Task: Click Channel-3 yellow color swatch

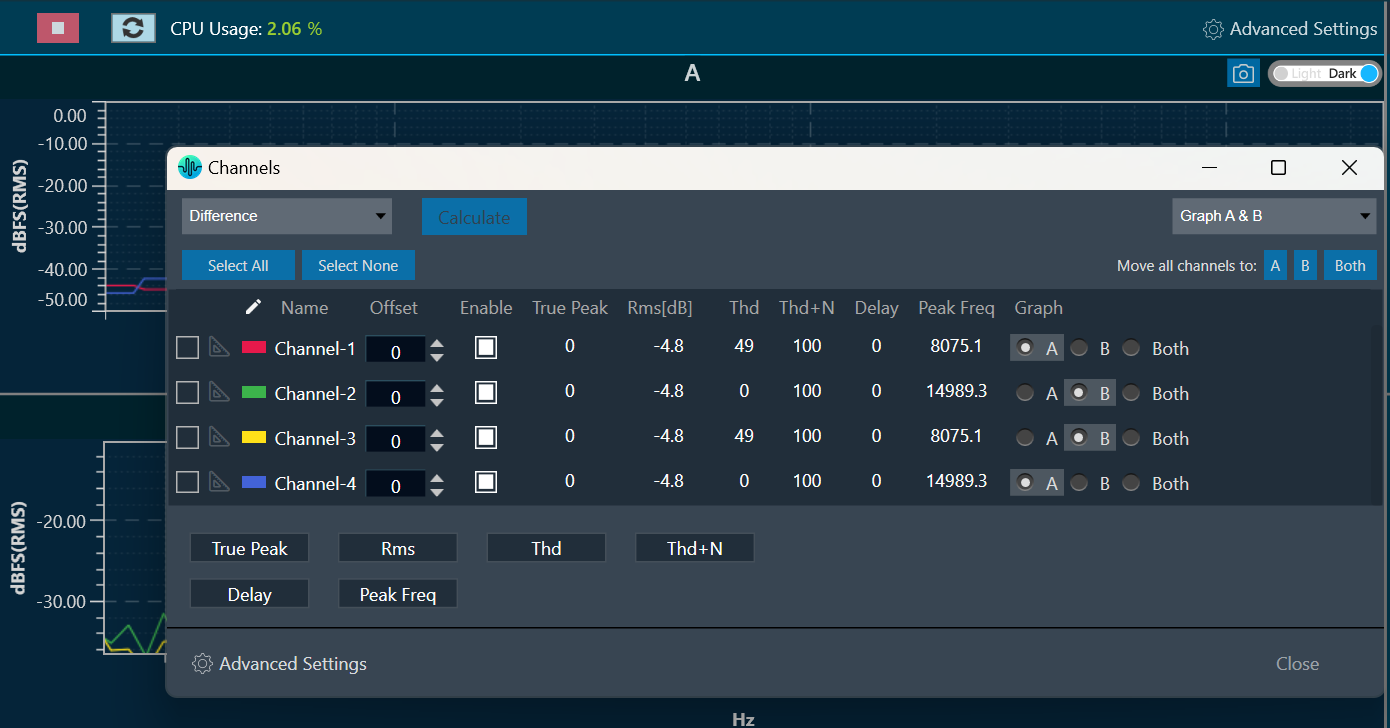Action: click(254, 438)
